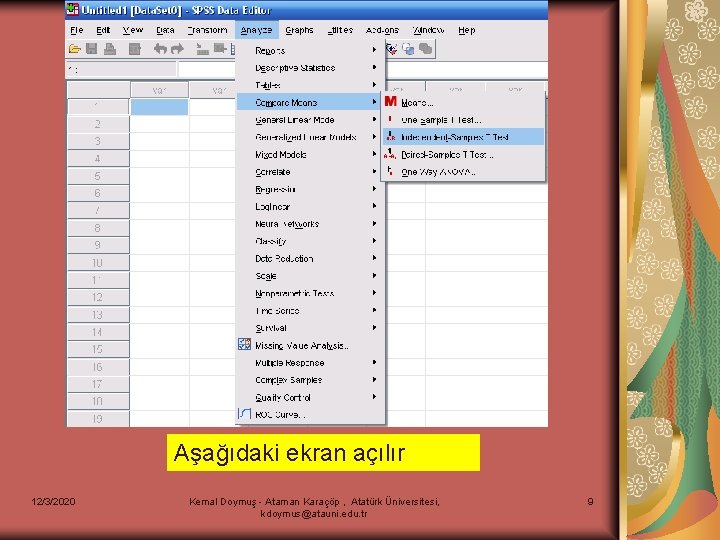
Task: Click the Use Sets toolbar icon
Action: (408, 49)
